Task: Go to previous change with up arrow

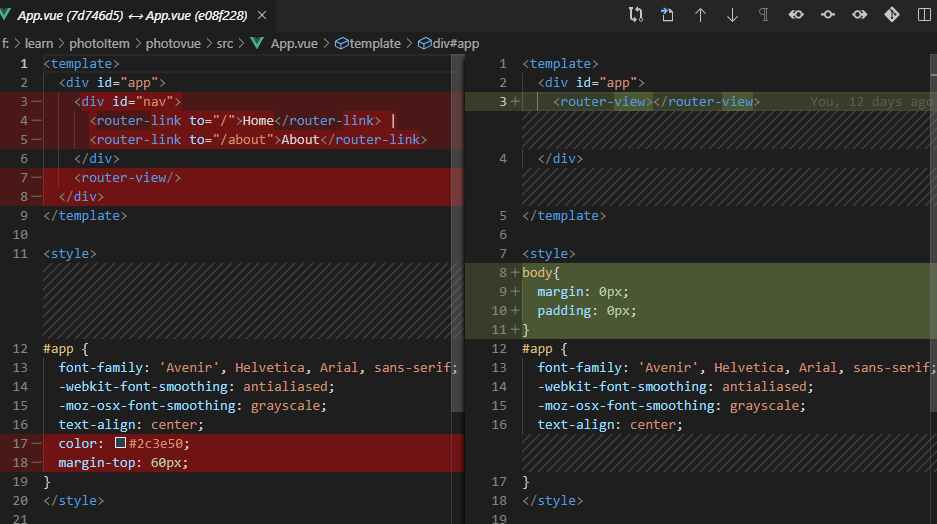Action: (700, 15)
